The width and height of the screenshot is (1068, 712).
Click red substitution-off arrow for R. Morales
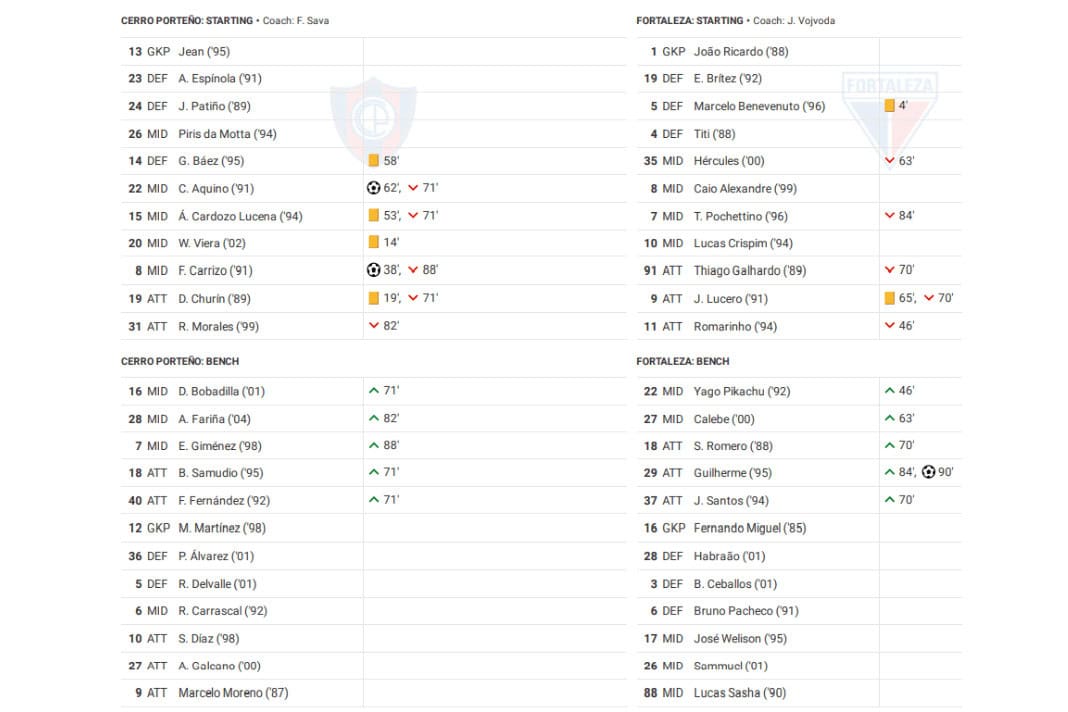pos(374,326)
